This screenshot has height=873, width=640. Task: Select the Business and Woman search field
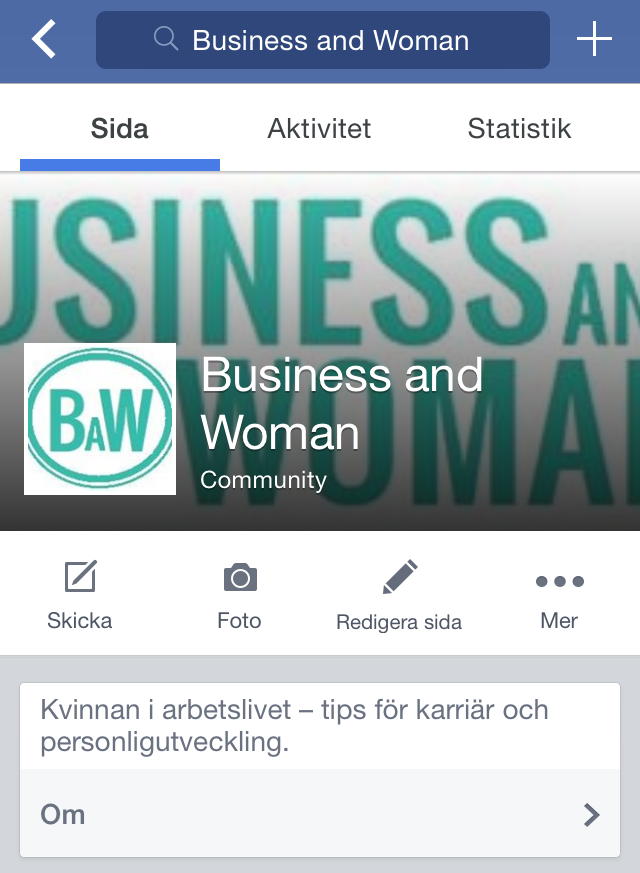323,40
